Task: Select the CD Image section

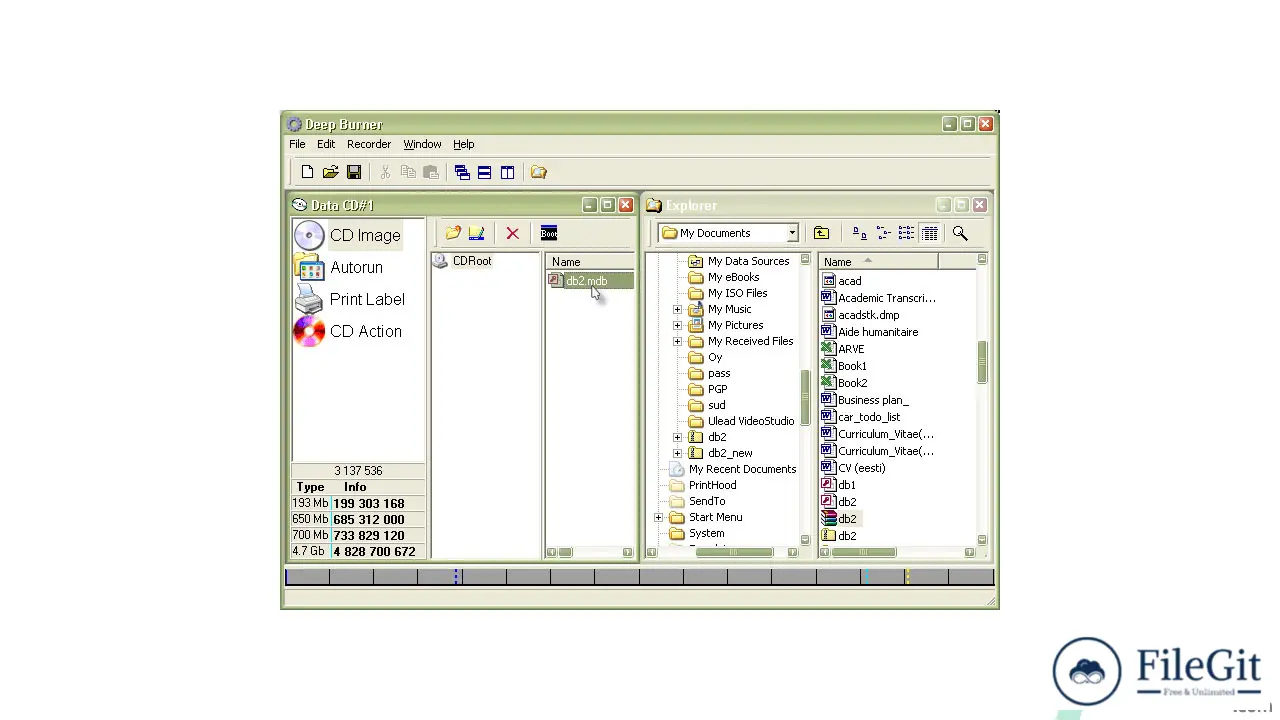Action: tap(348, 235)
